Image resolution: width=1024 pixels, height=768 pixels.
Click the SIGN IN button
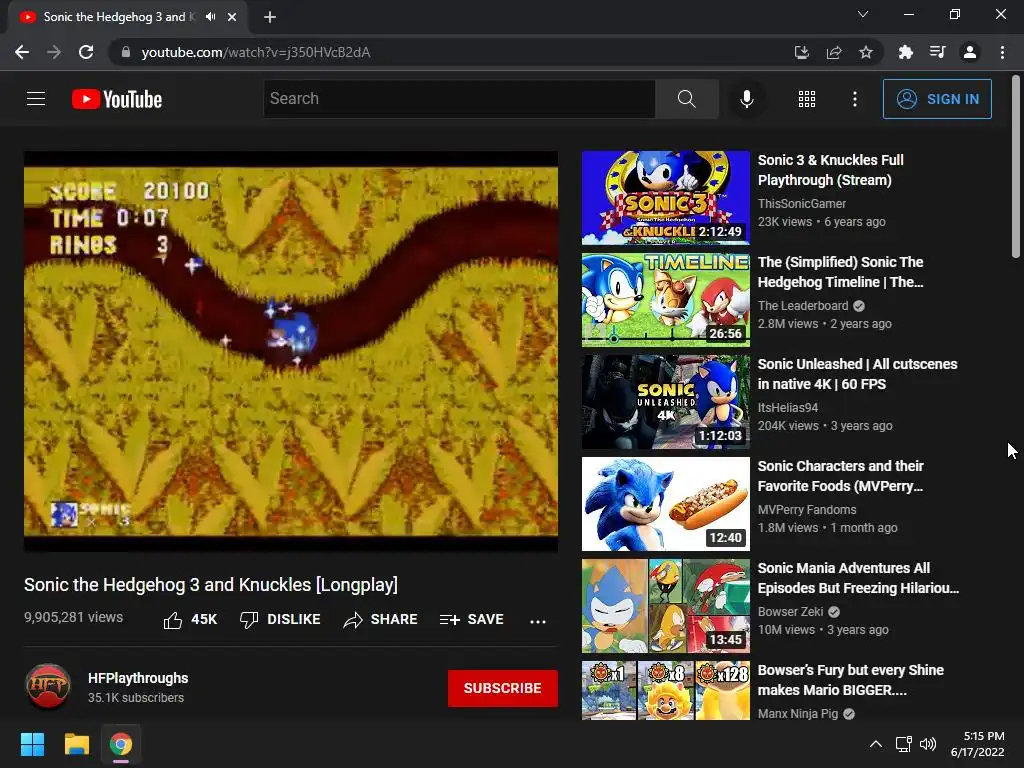click(937, 99)
